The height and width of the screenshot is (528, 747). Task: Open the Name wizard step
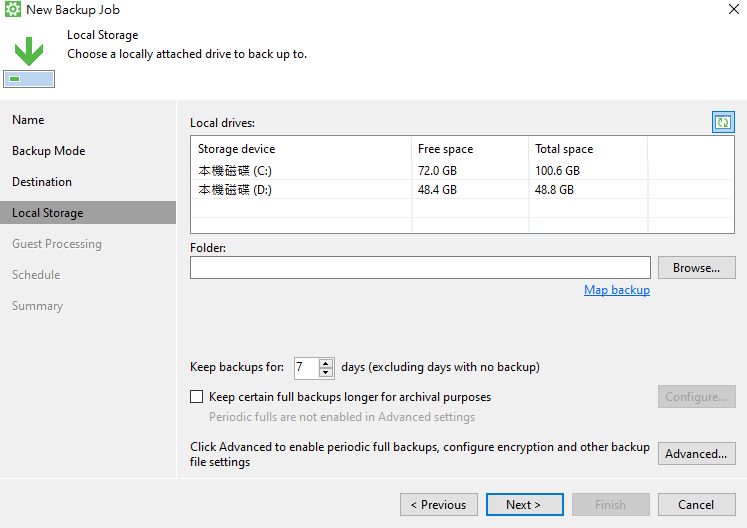click(28, 120)
